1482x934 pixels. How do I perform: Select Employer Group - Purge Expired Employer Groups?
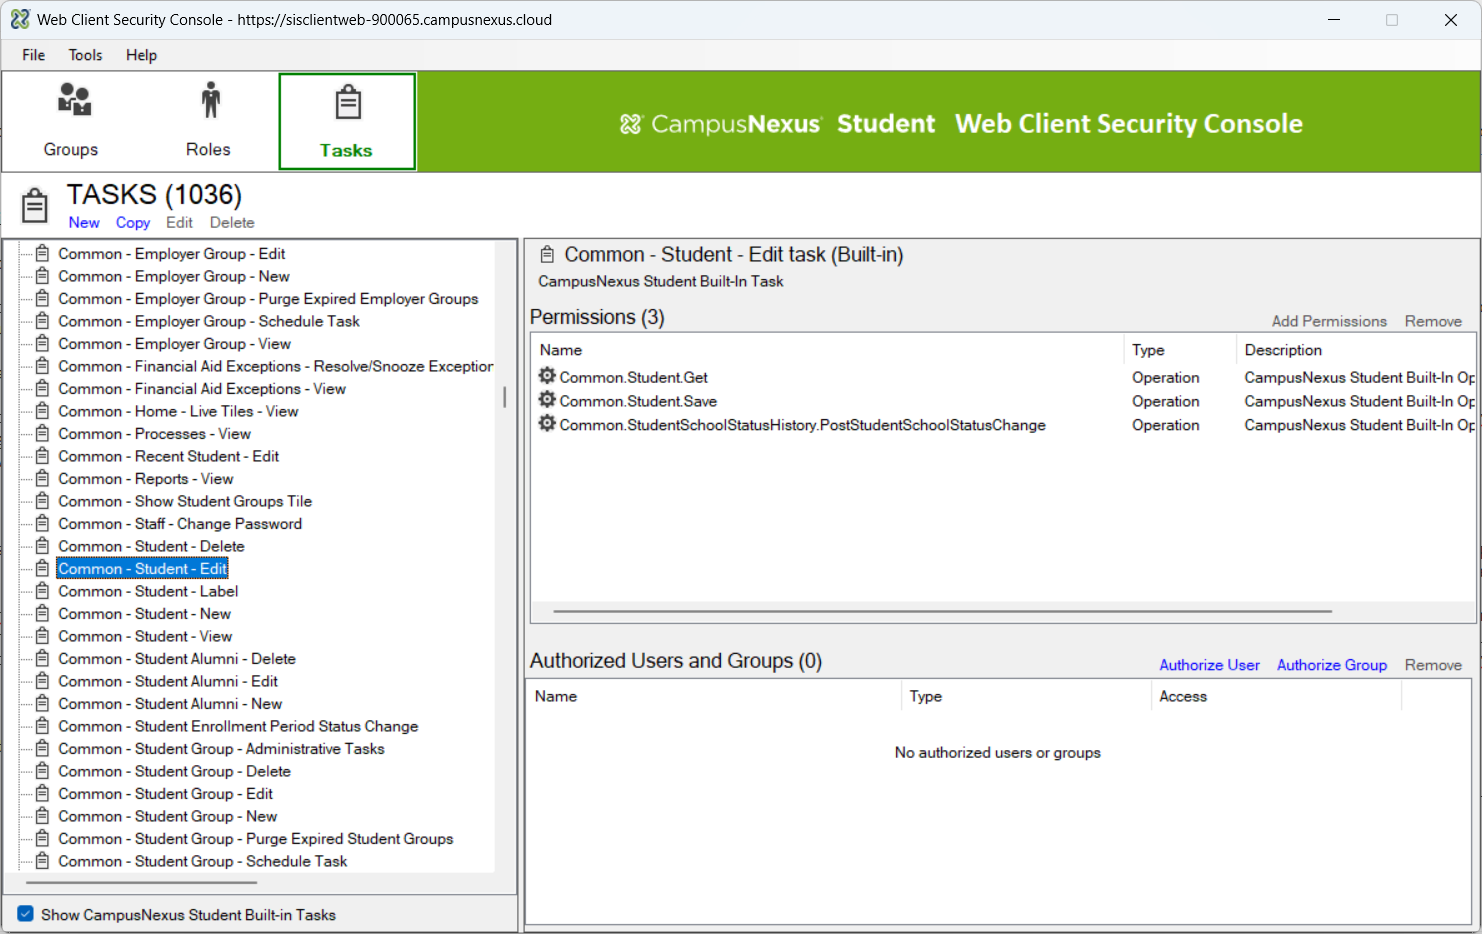coord(268,298)
